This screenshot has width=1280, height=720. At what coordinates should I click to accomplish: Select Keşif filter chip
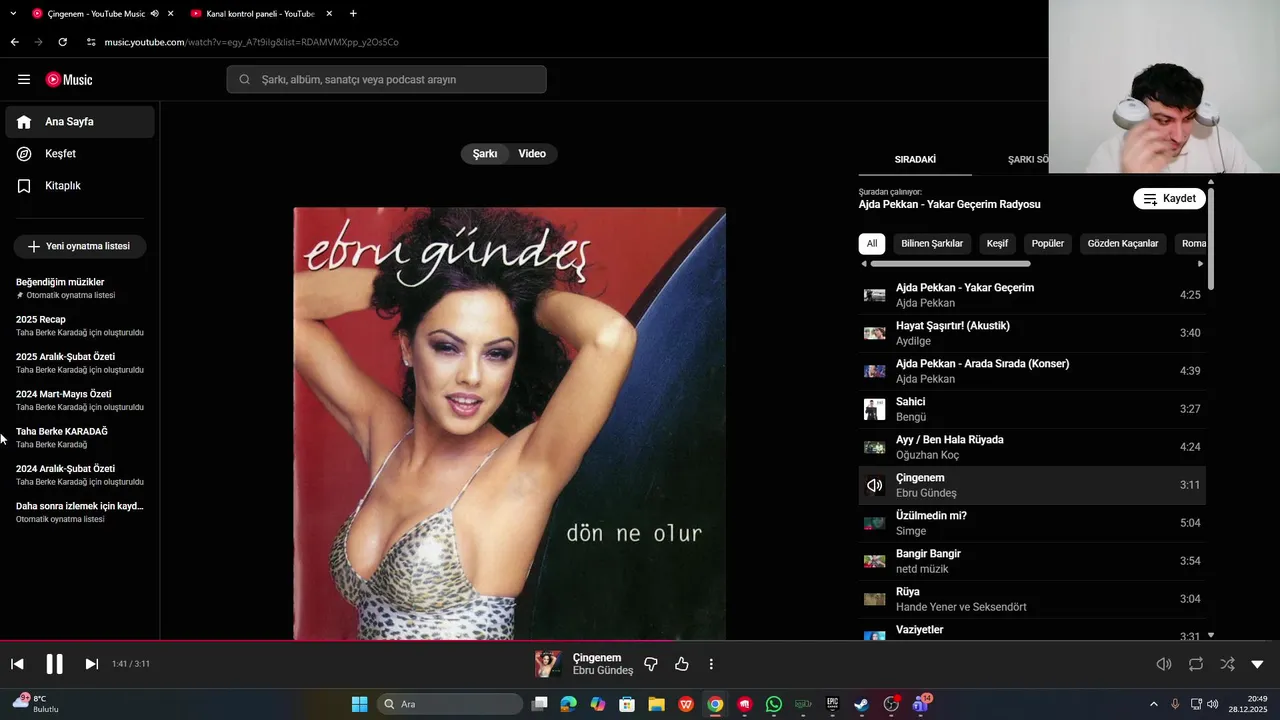click(997, 244)
